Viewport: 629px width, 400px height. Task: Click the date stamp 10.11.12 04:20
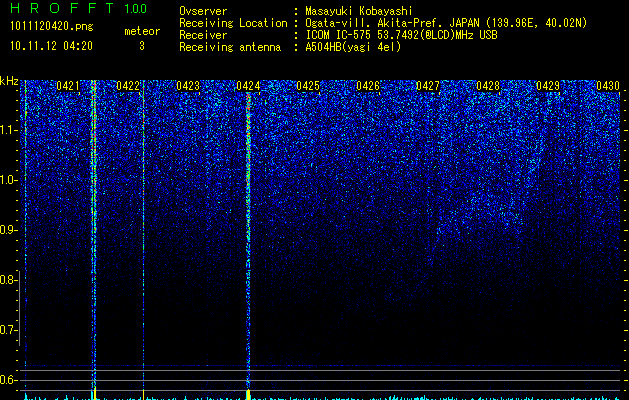[51, 46]
